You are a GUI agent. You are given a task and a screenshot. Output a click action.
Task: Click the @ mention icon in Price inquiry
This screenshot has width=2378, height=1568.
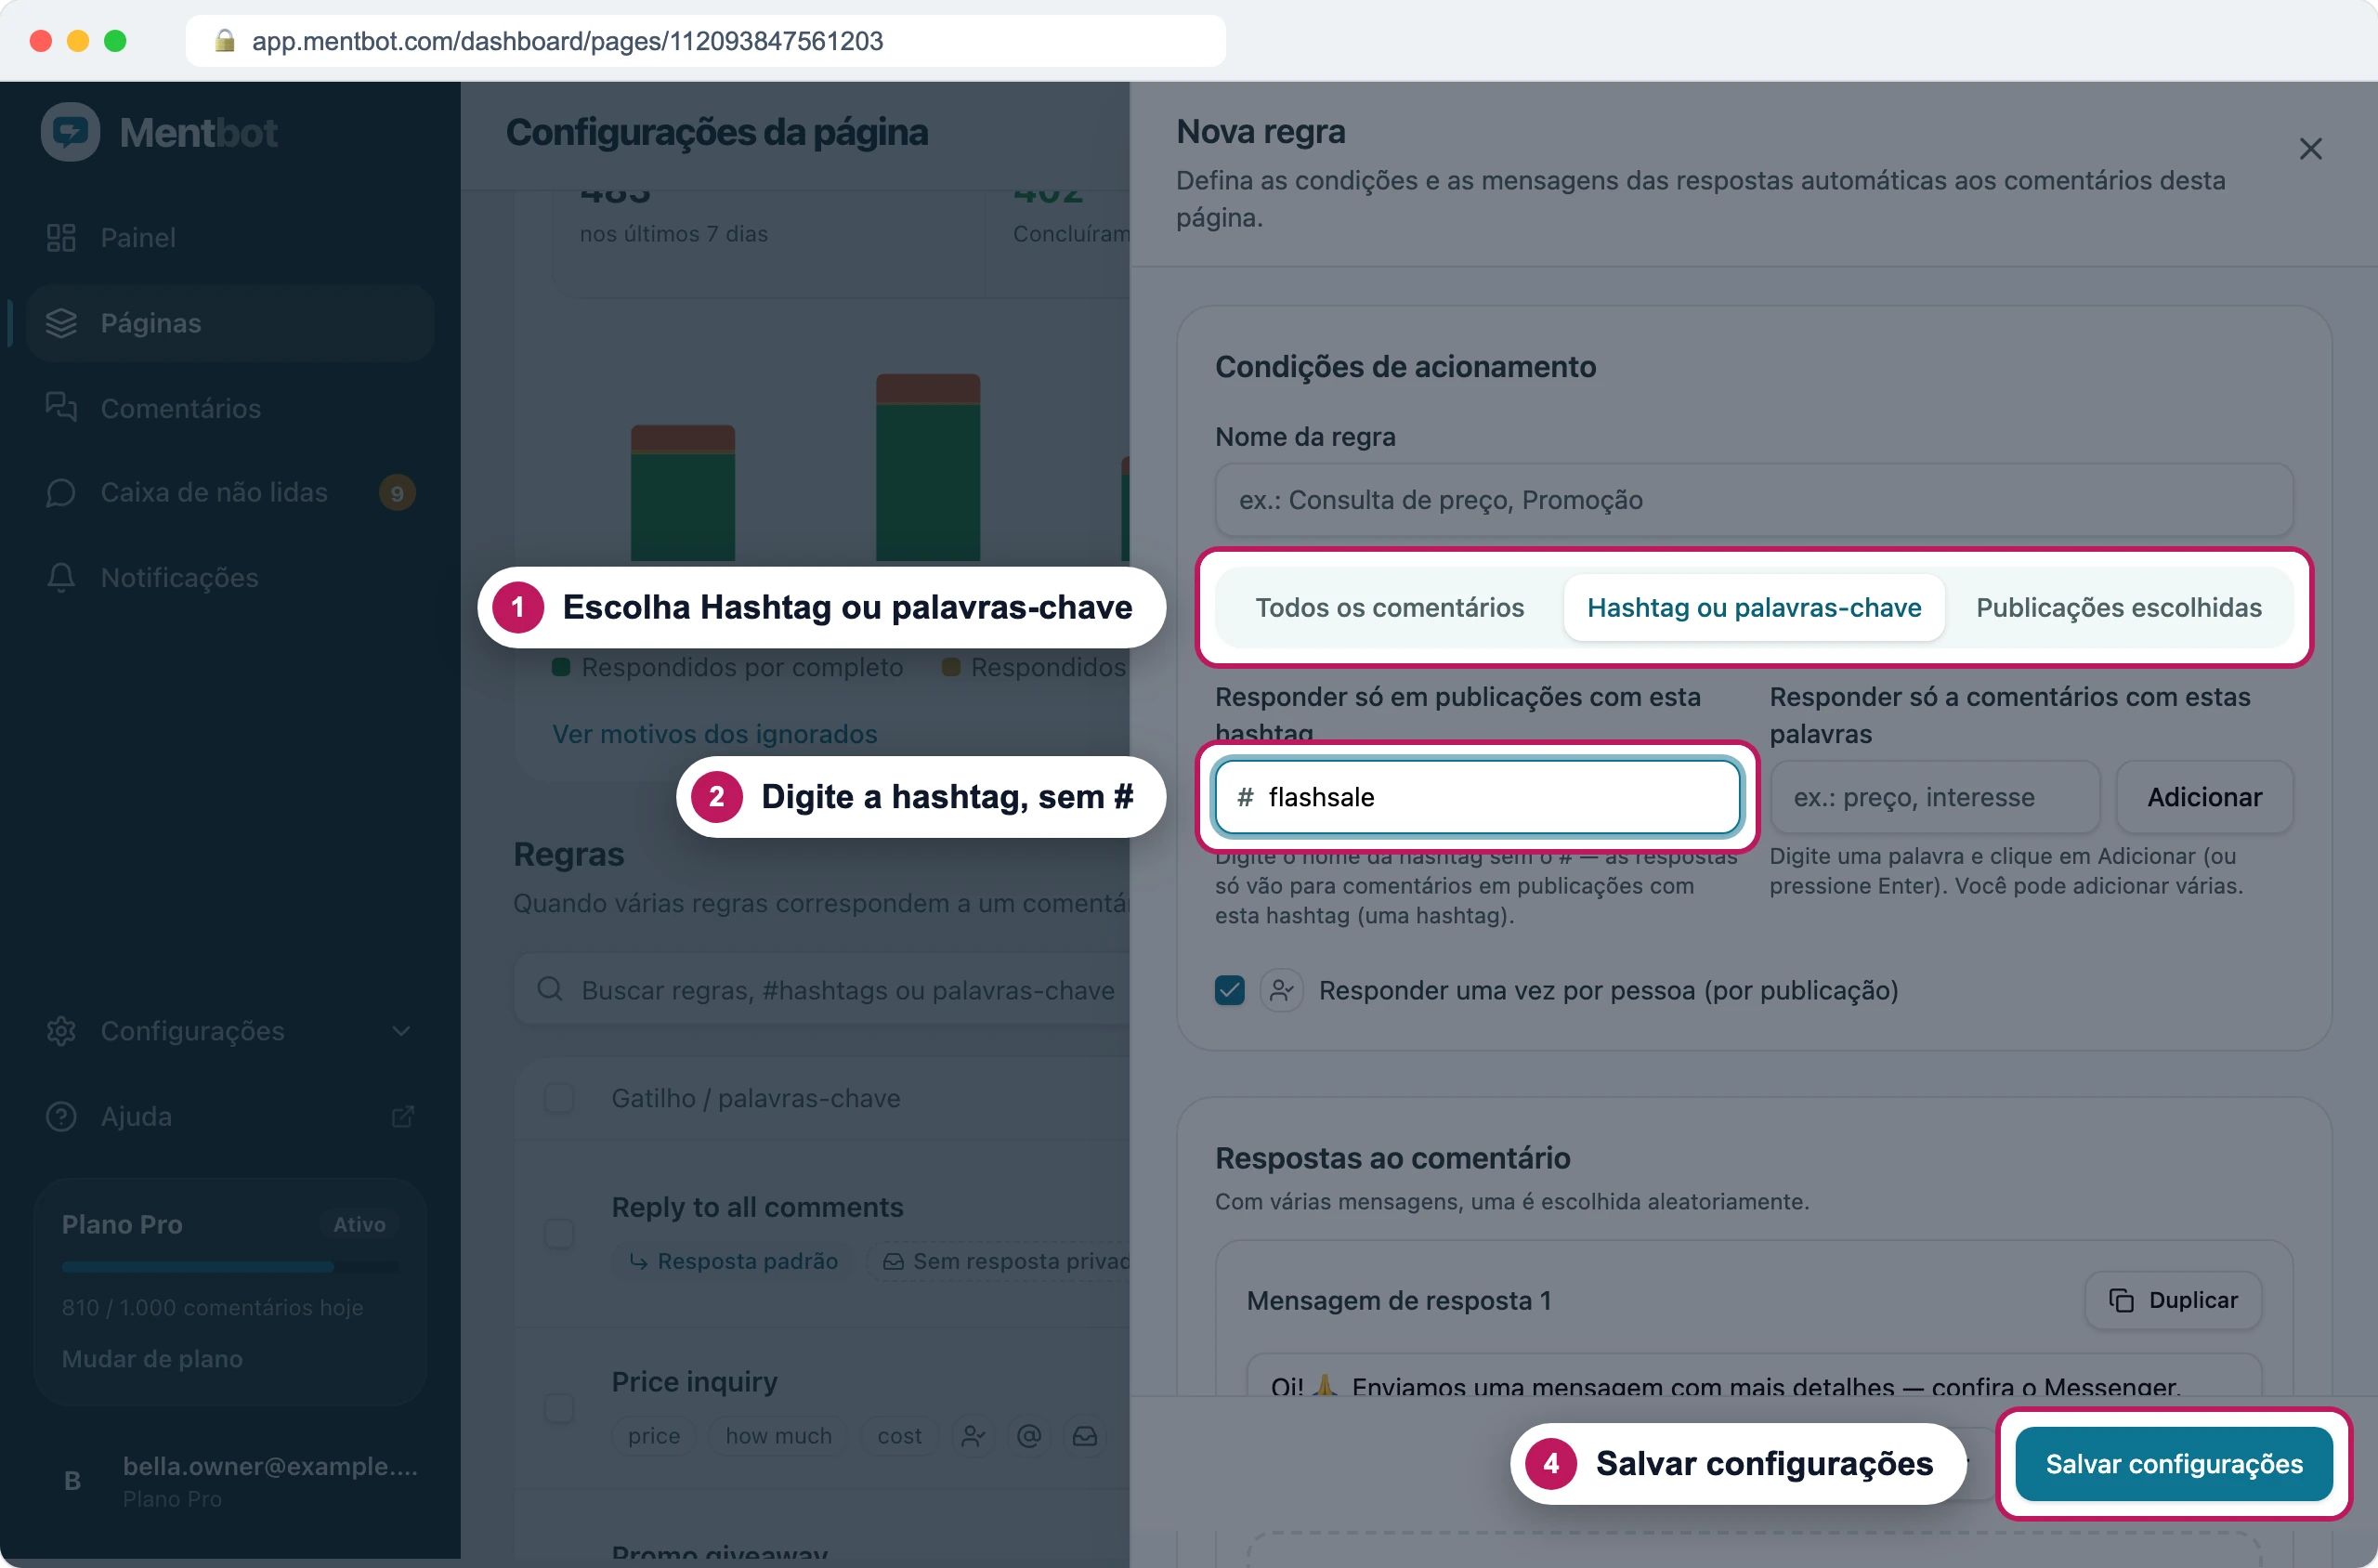[1029, 1436]
